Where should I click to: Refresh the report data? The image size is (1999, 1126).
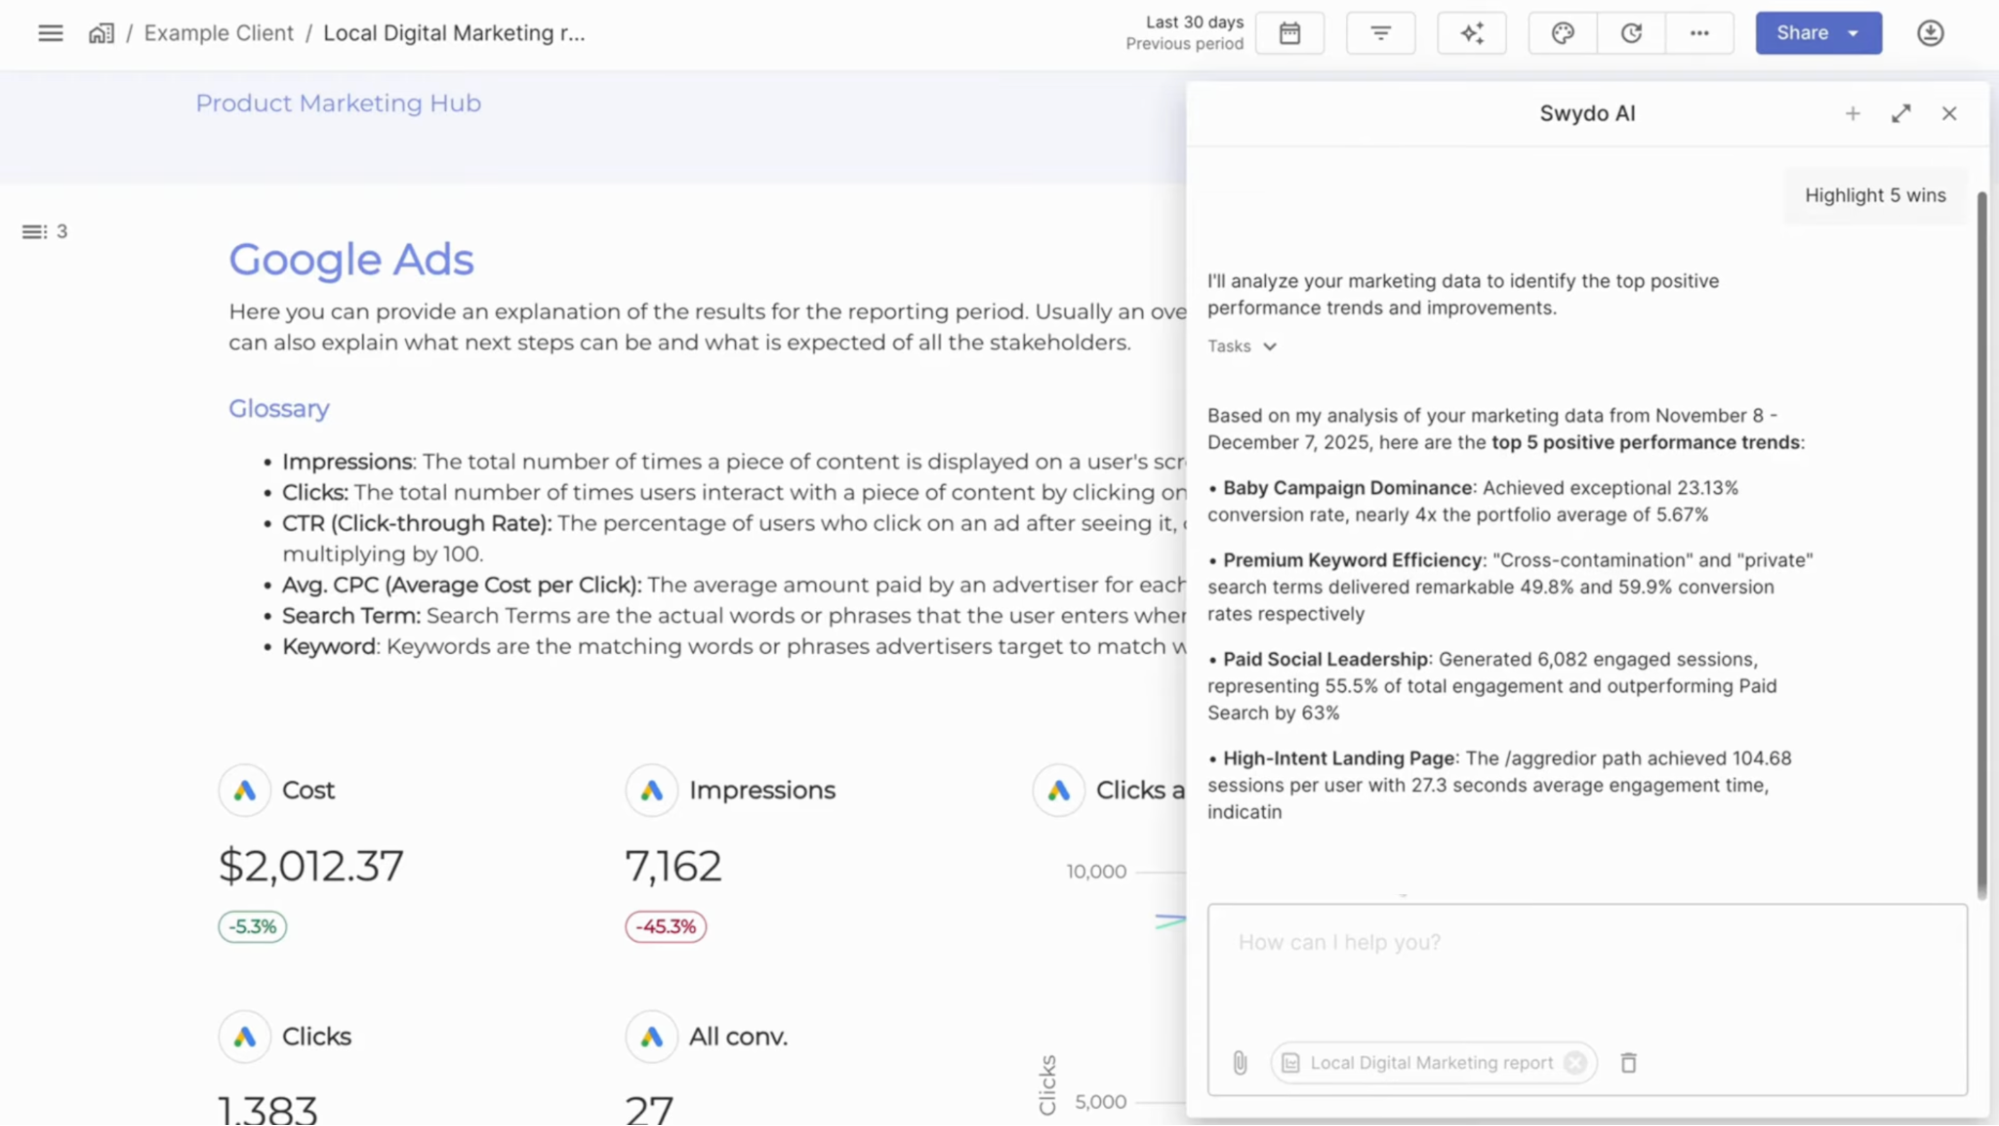1631,33
